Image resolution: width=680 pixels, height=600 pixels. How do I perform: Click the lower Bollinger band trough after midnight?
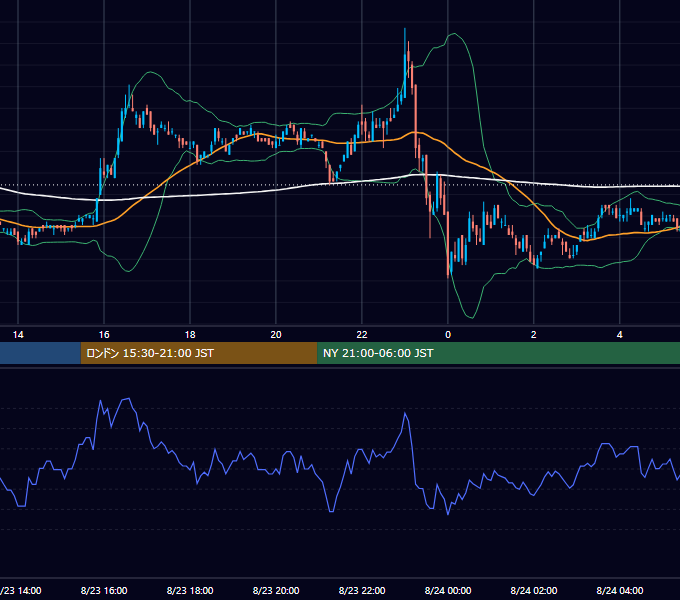[x=471, y=317]
